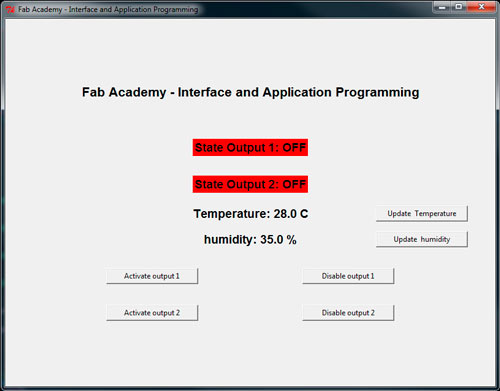
Task: Close the Fab Academy window
Action: coord(481,7)
